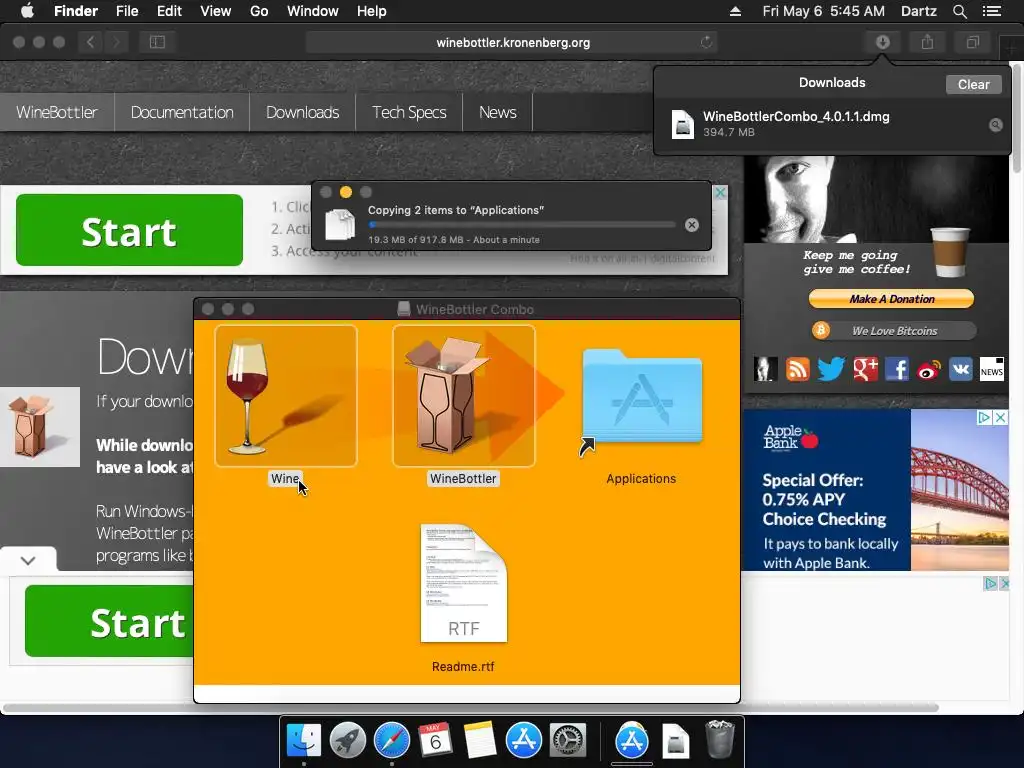The width and height of the screenshot is (1024, 768).
Task: Close the Apple Bank ad
Action: pos(1000,417)
